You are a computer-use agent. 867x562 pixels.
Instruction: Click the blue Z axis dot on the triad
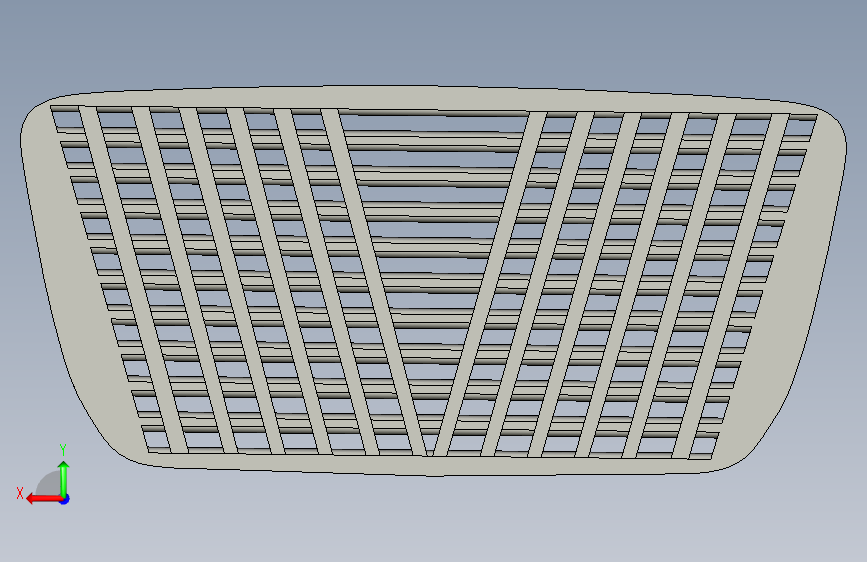click(65, 499)
